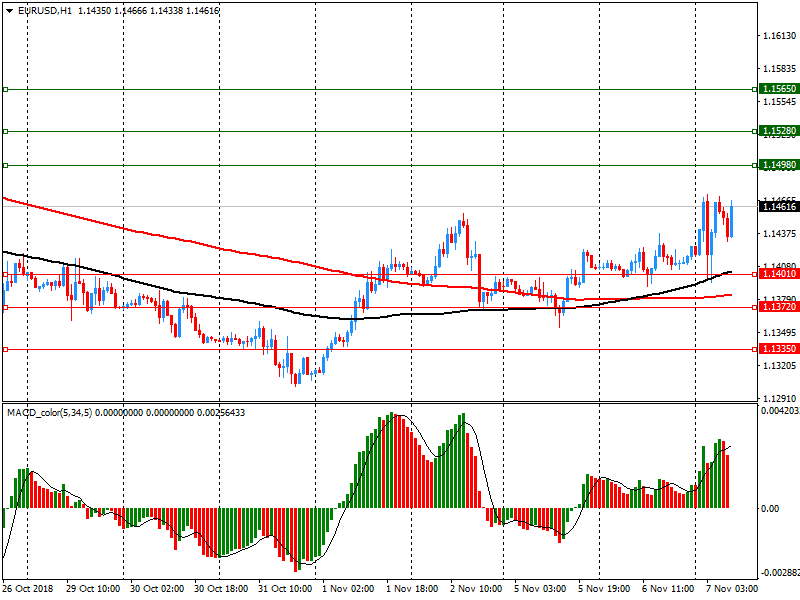Viewport: 800px width, 600px height.
Task: Click the 1 Nov 02:00 time axis label
Action: [350, 590]
